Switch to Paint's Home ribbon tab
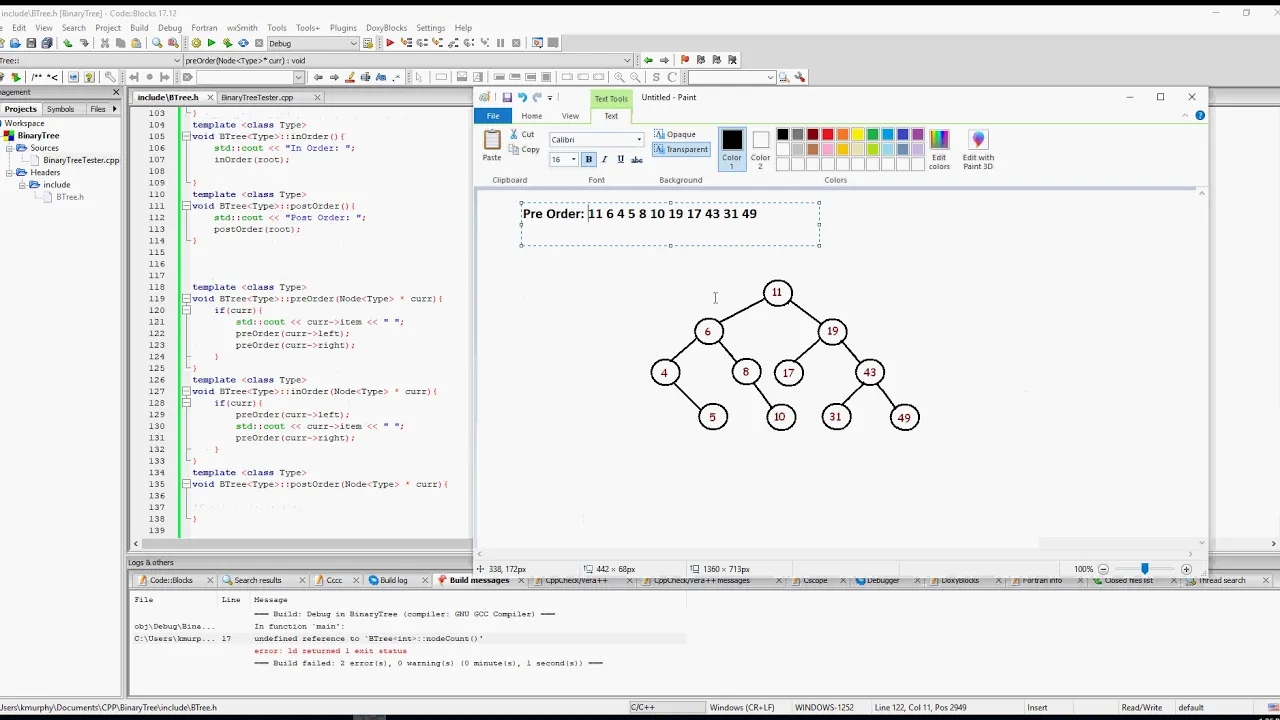The height and width of the screenshot is (720, 1280). point(531,116)
